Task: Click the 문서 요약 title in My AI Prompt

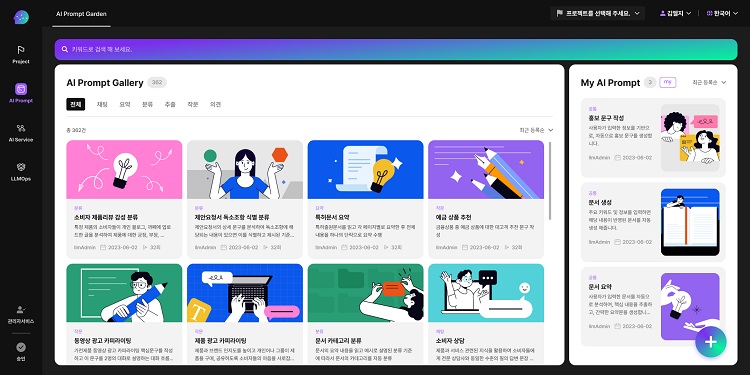Action: click(x=600, y=287)
